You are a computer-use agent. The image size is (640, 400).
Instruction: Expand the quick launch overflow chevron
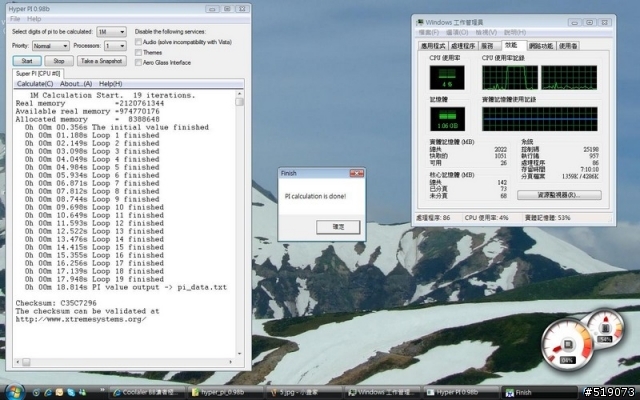tap(102, 390)
